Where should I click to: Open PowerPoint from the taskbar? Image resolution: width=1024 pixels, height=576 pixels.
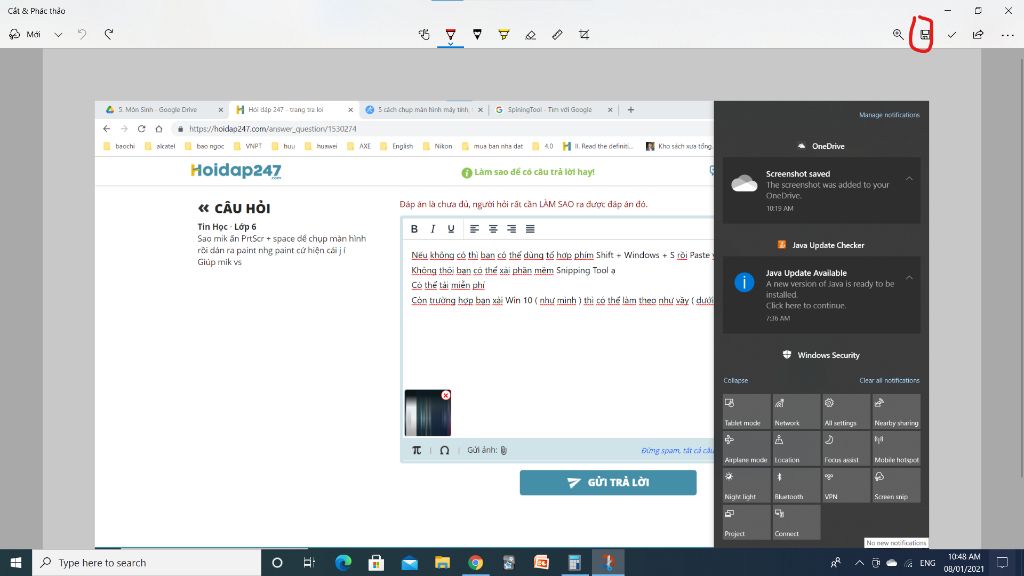(541, 562)
